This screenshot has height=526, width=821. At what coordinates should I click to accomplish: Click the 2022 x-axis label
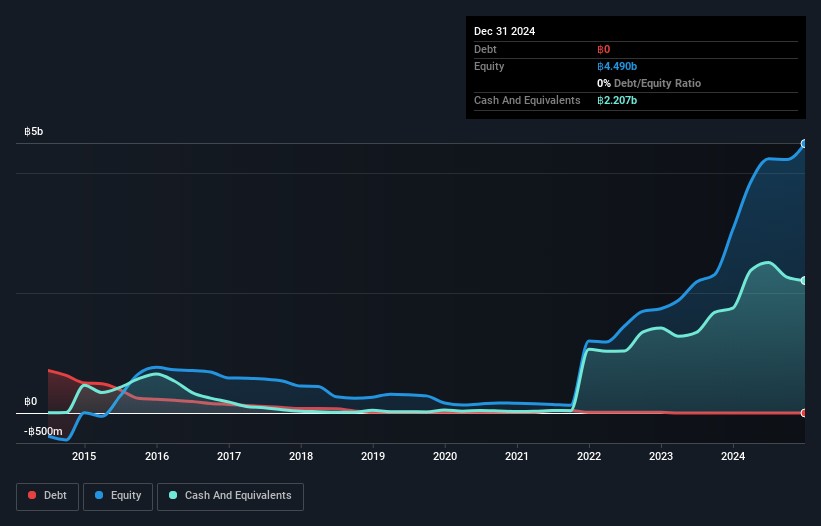click(x=589, y=457)
